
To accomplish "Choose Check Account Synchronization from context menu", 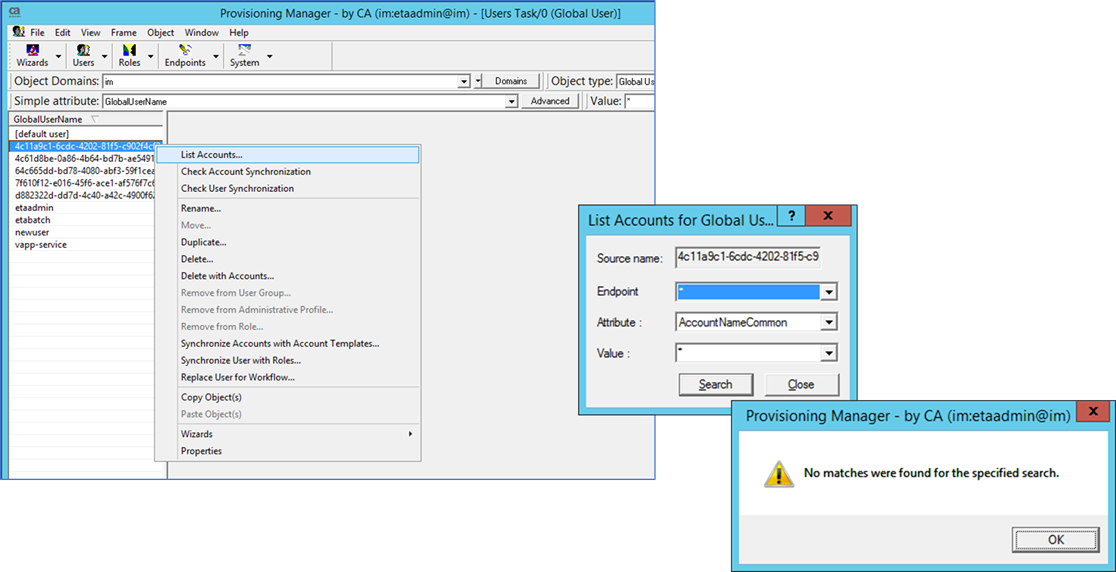I will click(x=288, y=171).
